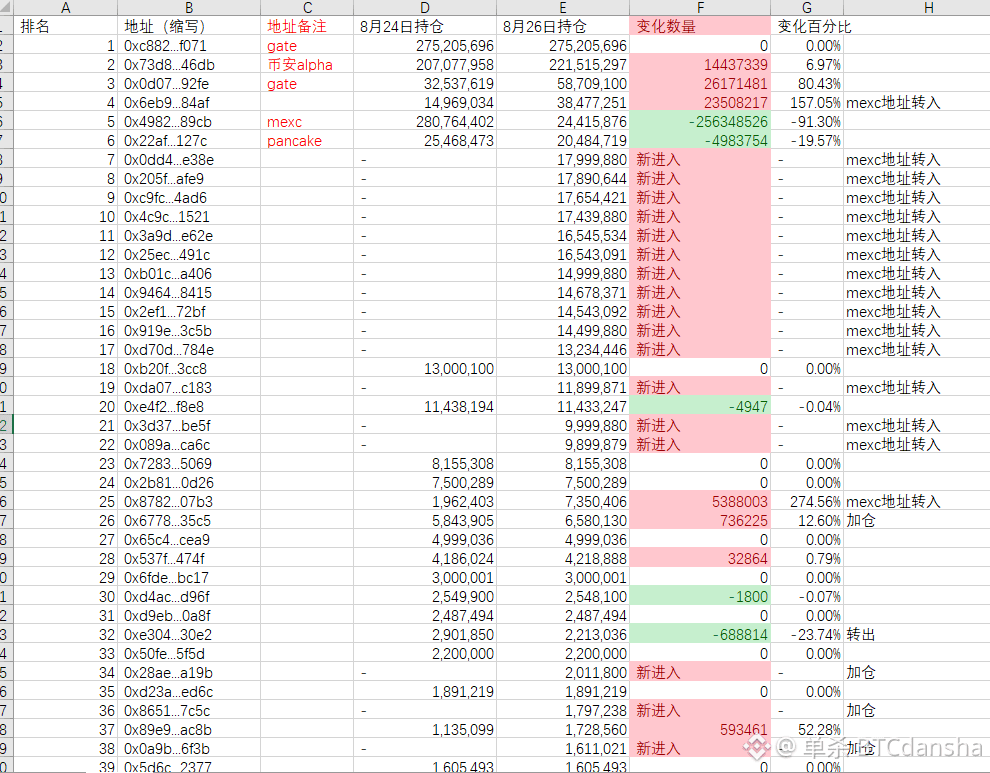This screenshot has height=773, width=990.
Task: Select green cell -688814
Action: pyautogui.click(x=700, y=634)
